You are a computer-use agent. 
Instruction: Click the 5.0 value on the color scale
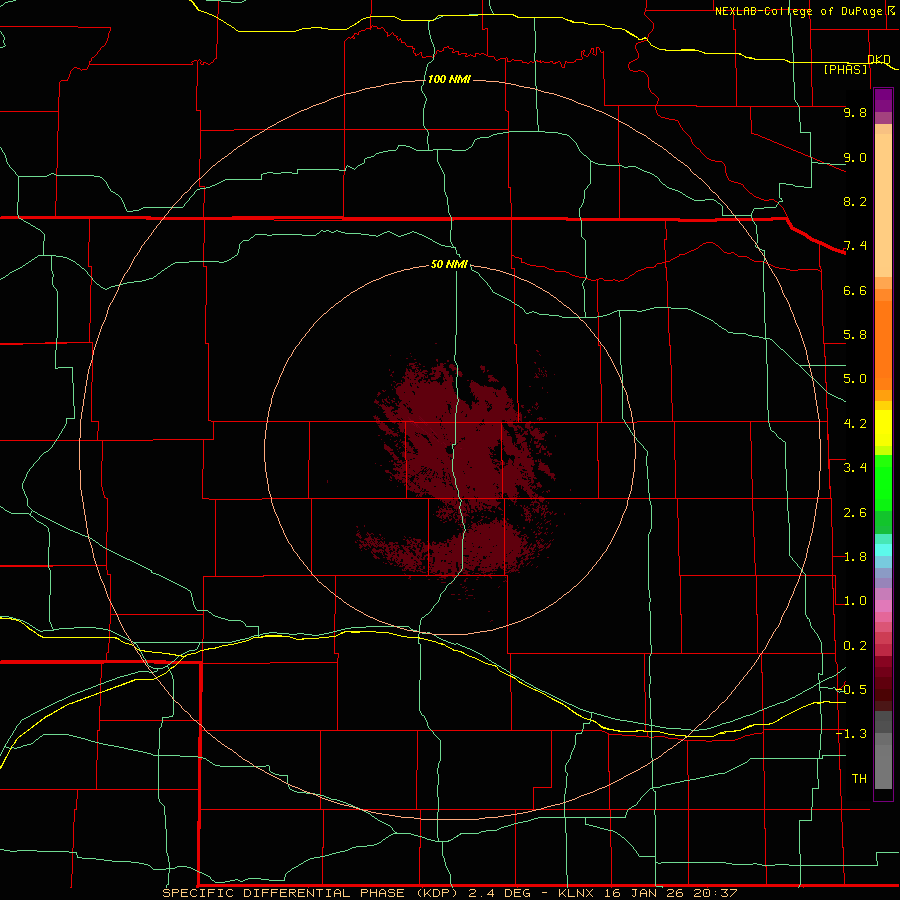point(855,379)
